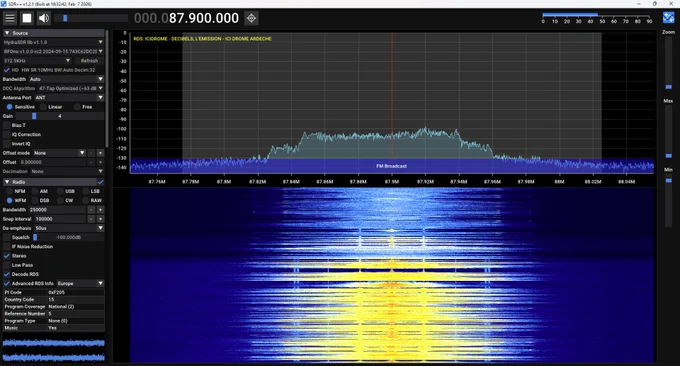The image size is (680, 366).
Task: Decrease the Offset value with minus
Action: (x=91, y=162)
